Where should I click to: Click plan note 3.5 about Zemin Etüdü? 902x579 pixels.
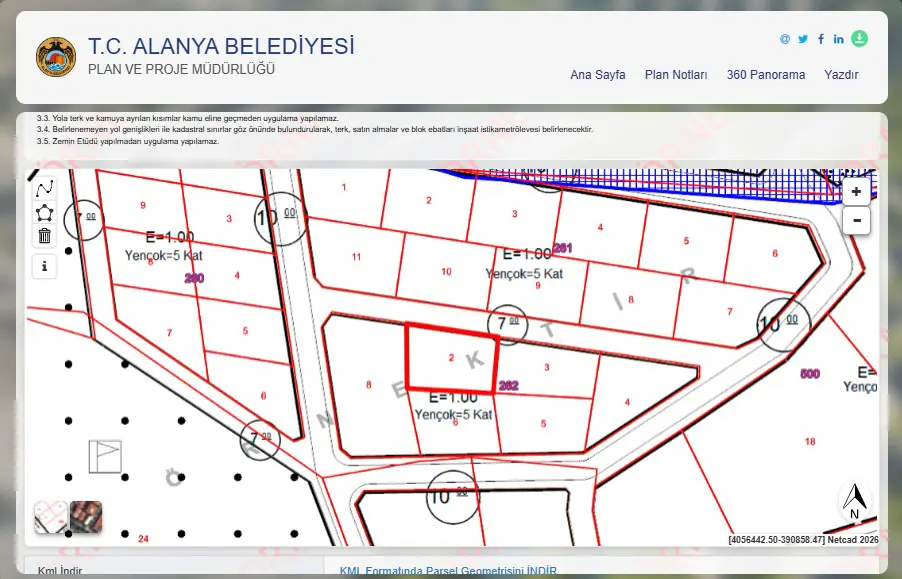click(x=128, y=141)
